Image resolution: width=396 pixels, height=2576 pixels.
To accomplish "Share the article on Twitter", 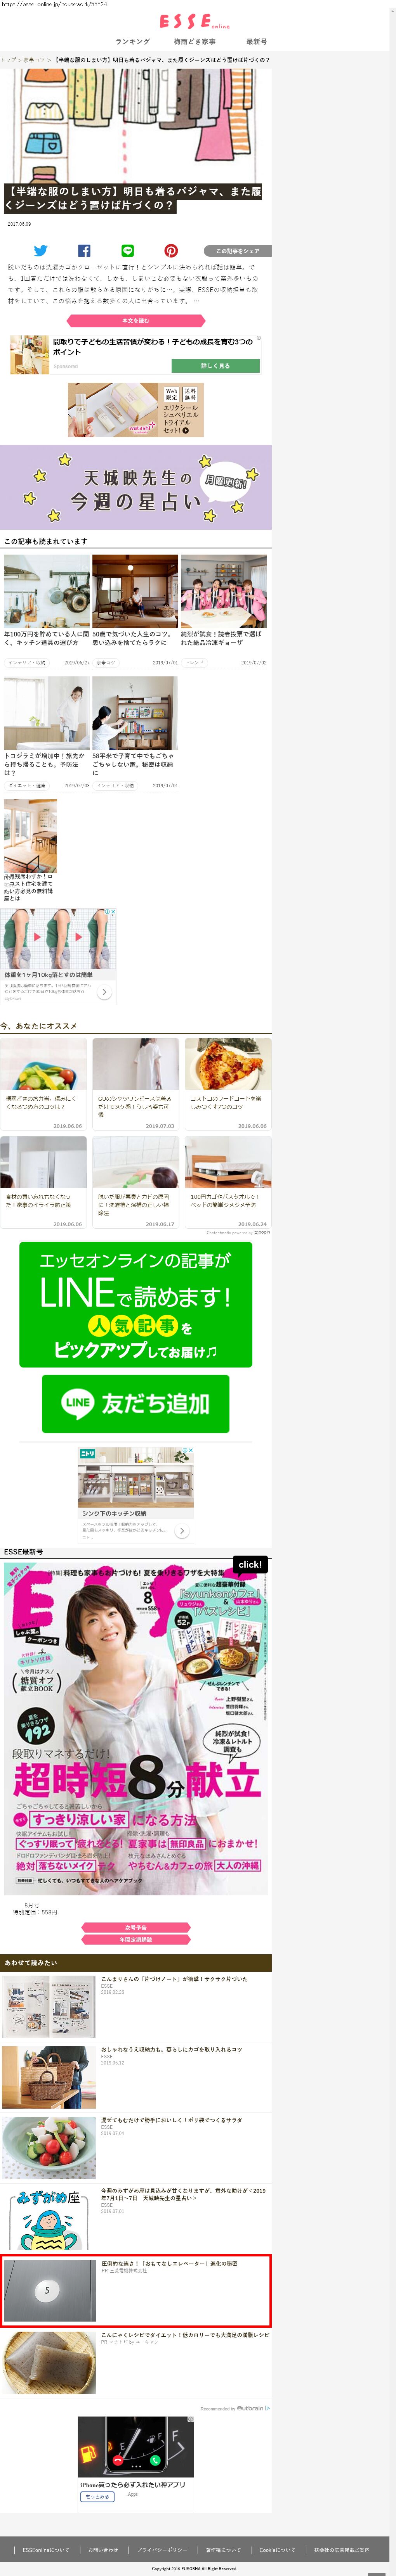I will tap(40, 251).
